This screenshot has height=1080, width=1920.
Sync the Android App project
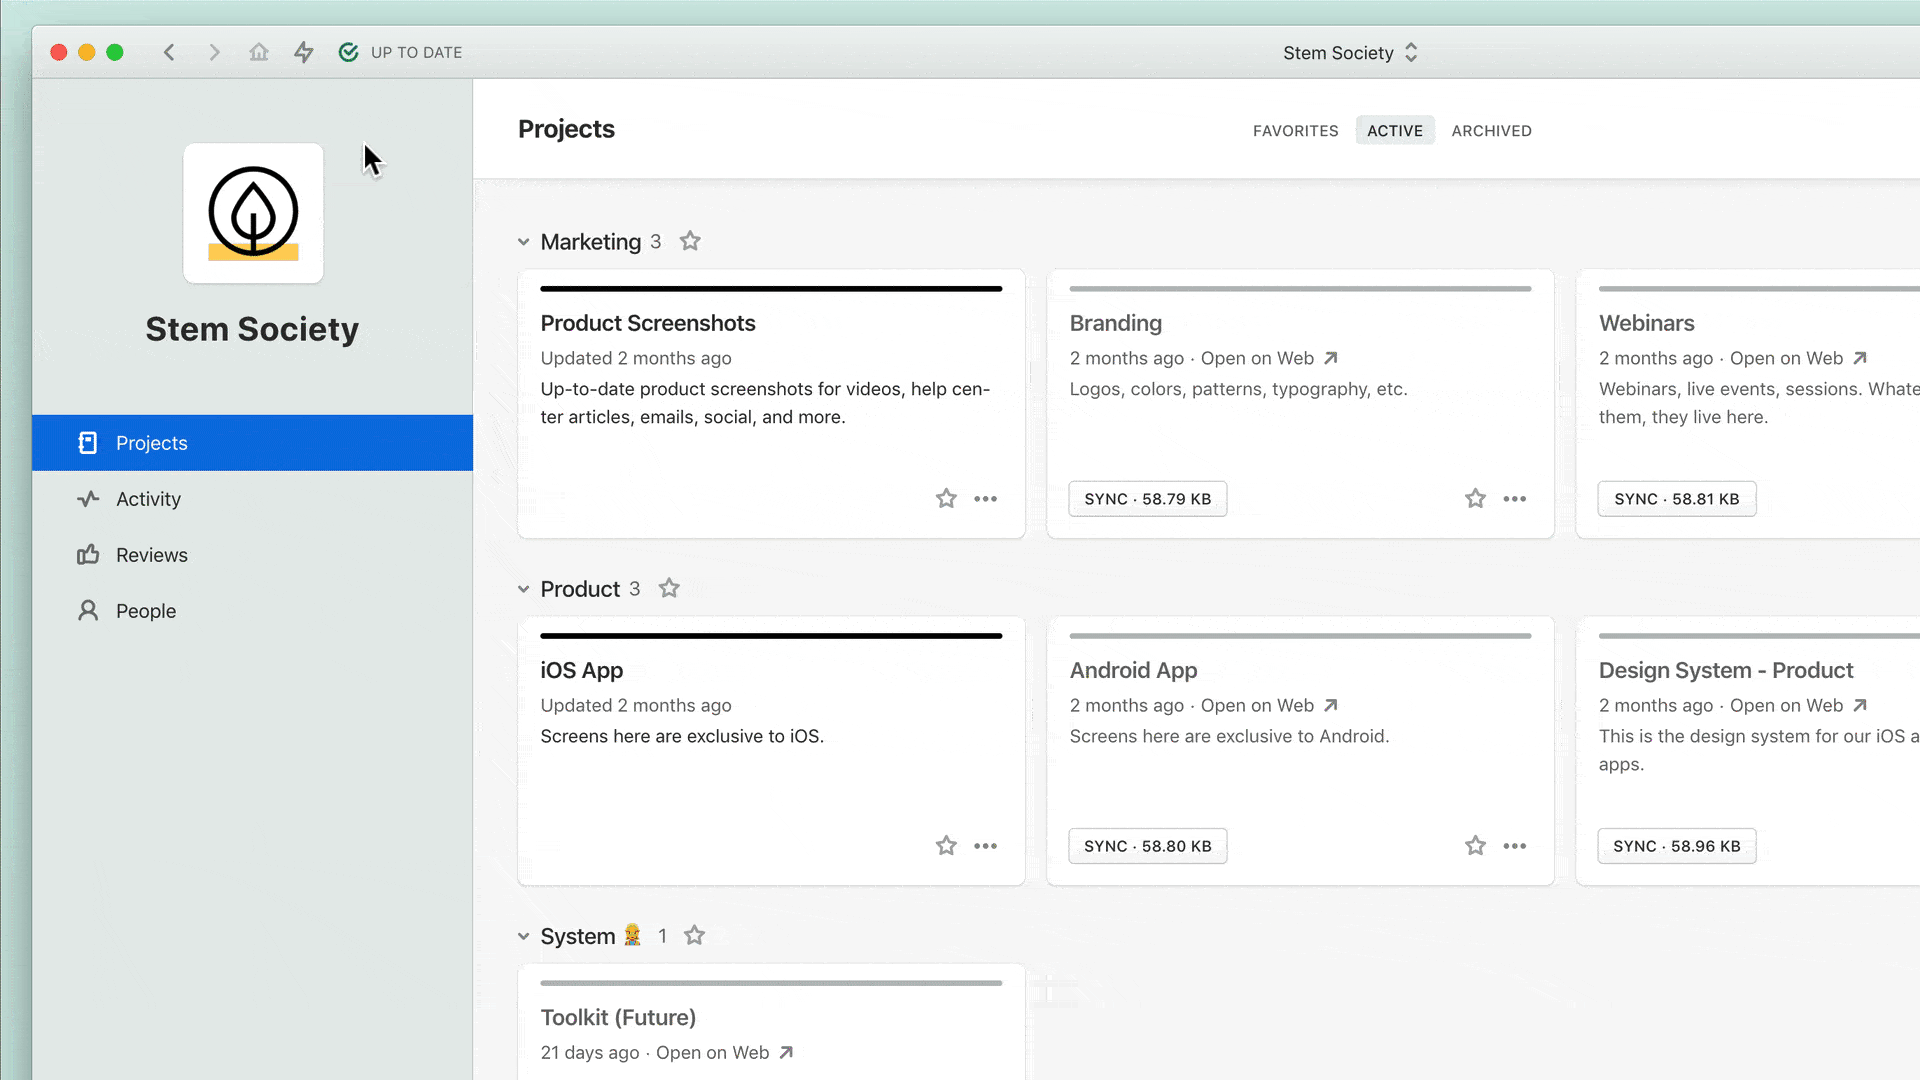tap(1148, 846)
